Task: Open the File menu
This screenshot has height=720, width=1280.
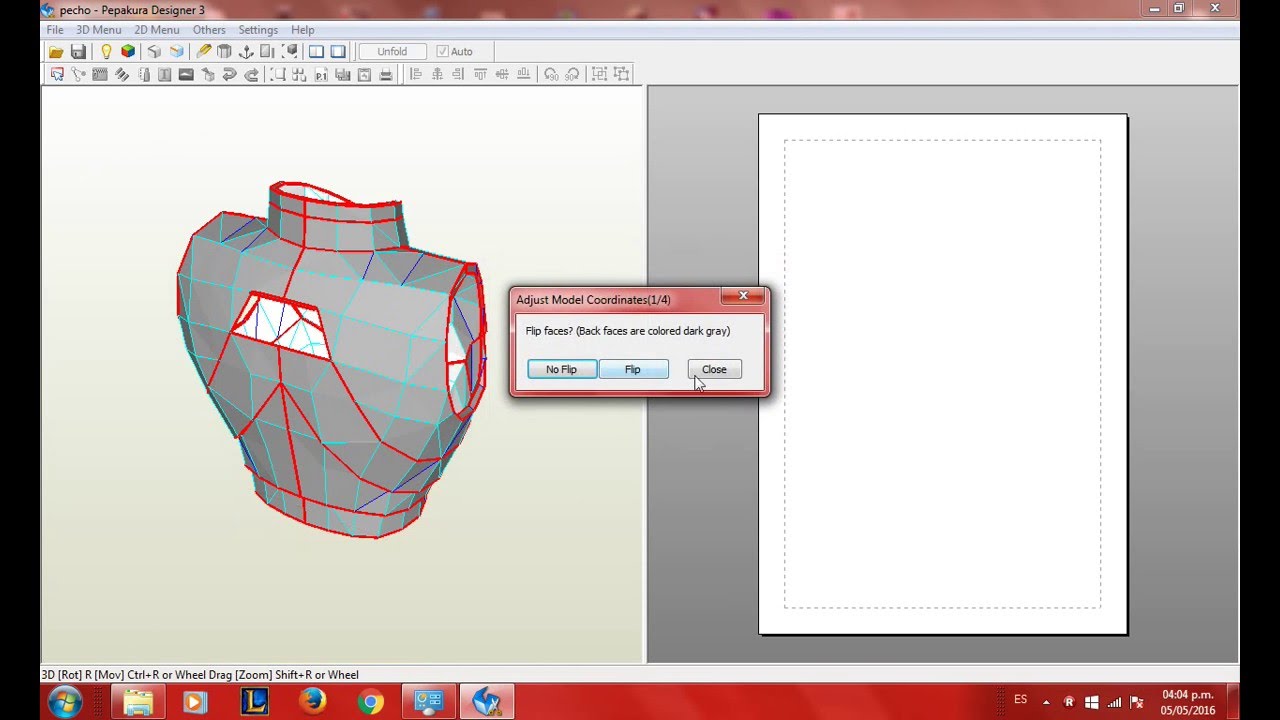Action: coord(55,30)
